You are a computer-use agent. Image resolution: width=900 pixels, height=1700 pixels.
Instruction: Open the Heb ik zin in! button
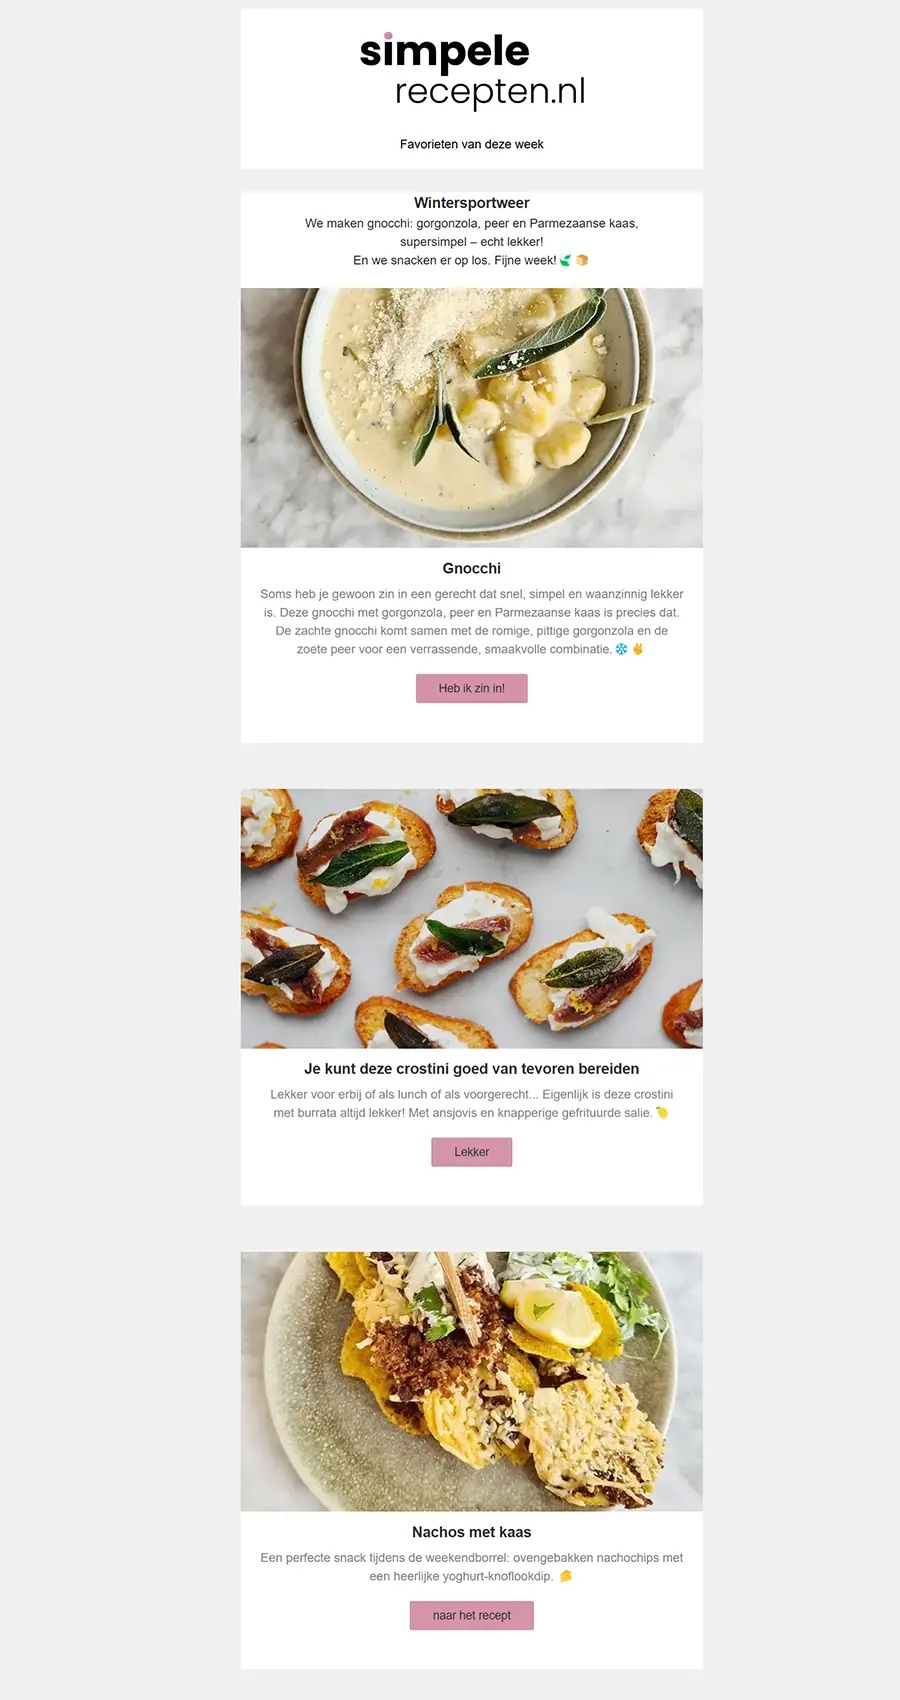pyautogui.click(x=472, y=688)
